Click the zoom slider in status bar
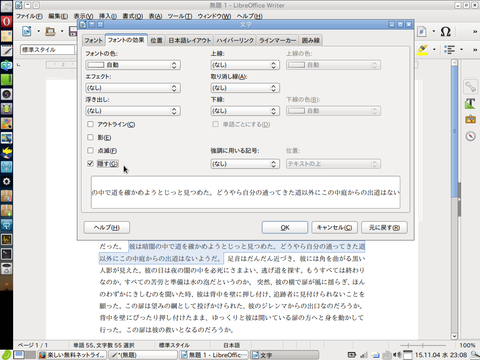The height and width of the screenshot is (360, 480). (423, 345)
